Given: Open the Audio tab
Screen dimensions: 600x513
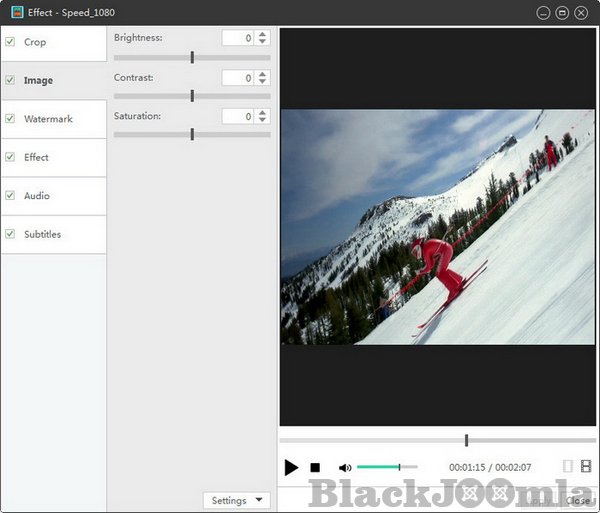Looking at the screenshot, I should tap(37, 196).
